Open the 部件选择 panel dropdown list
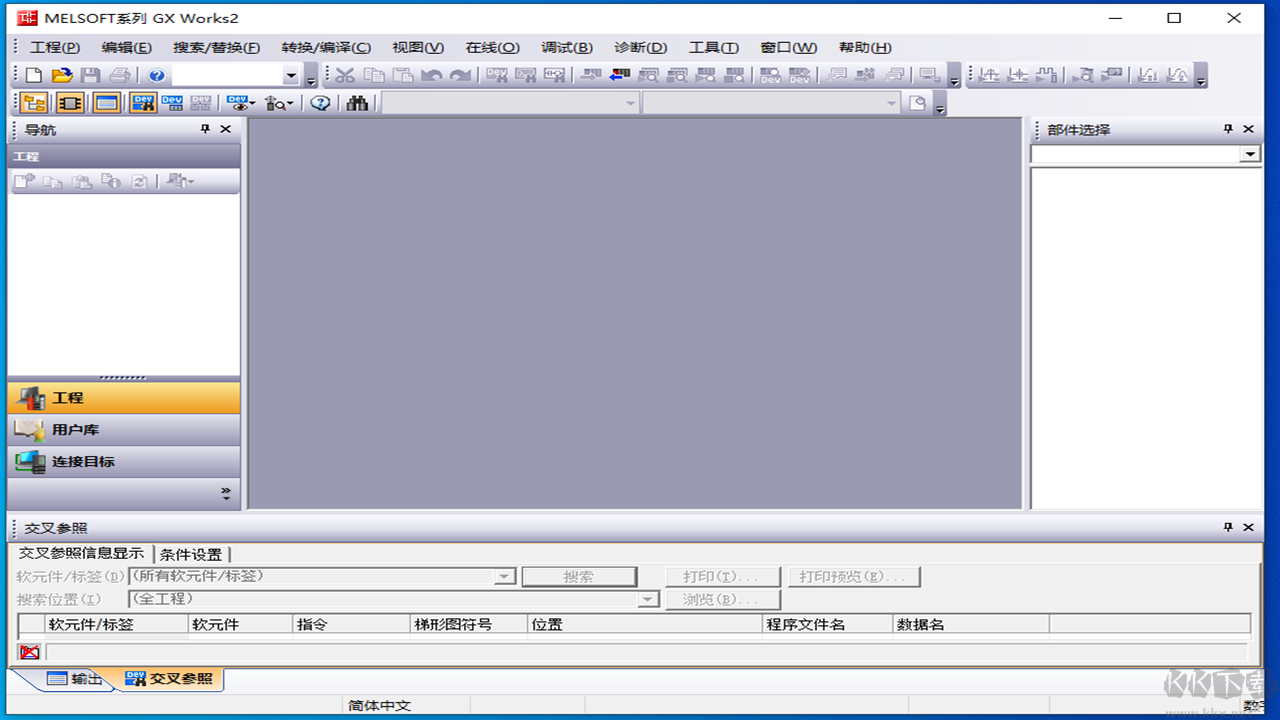The height and width of the screenshot is (720, 1280). [x=1249, y=154]
